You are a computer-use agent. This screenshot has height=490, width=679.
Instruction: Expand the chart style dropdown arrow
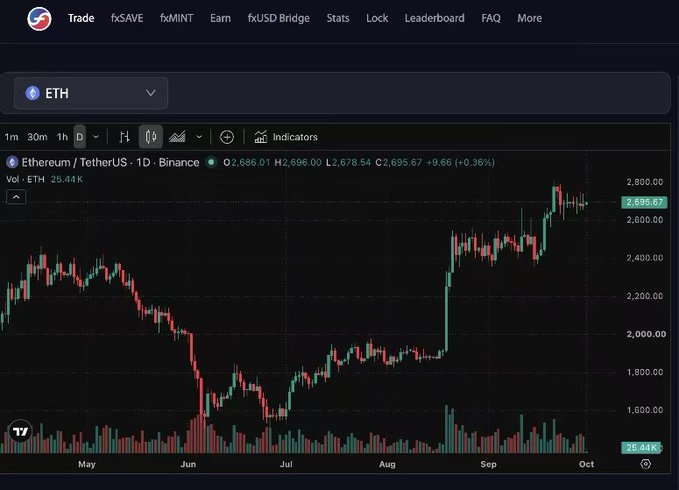199,137
